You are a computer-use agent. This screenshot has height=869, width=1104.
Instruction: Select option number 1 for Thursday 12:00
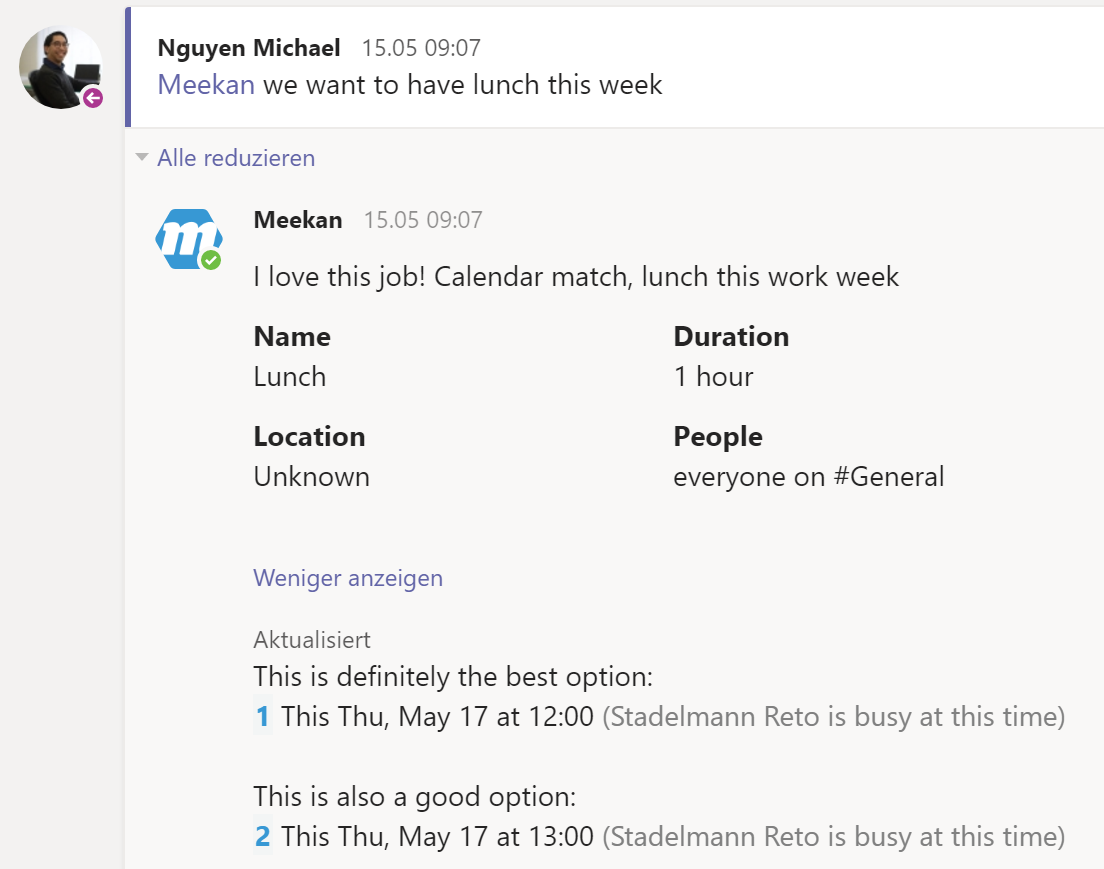(263, 717)
